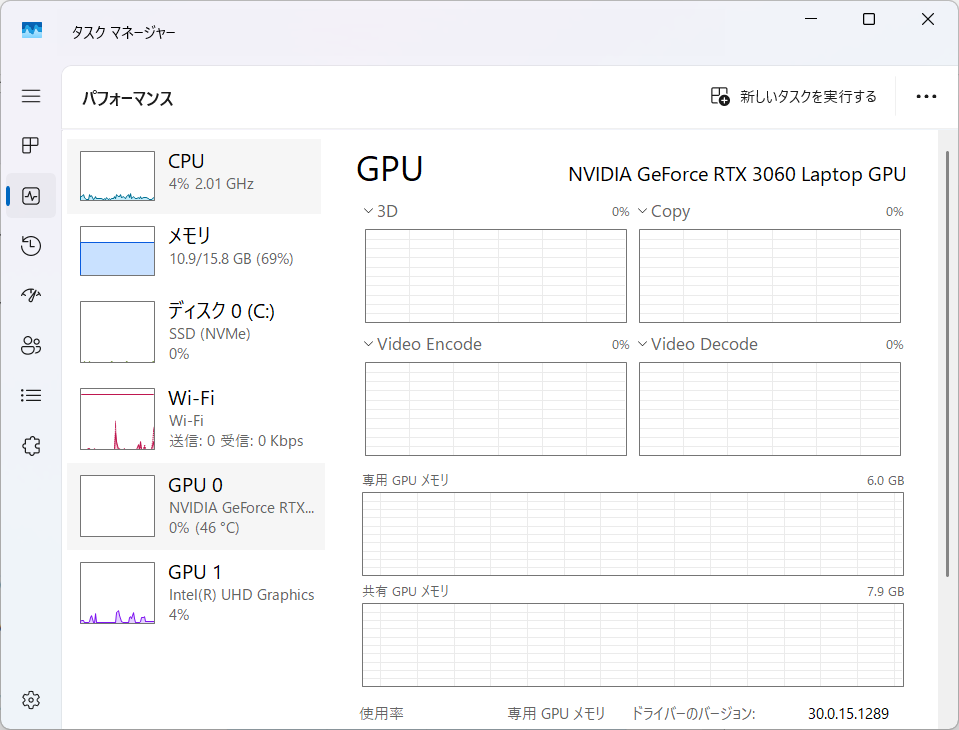Select the Wi-Fi graph item

click(x=194, y=419)
